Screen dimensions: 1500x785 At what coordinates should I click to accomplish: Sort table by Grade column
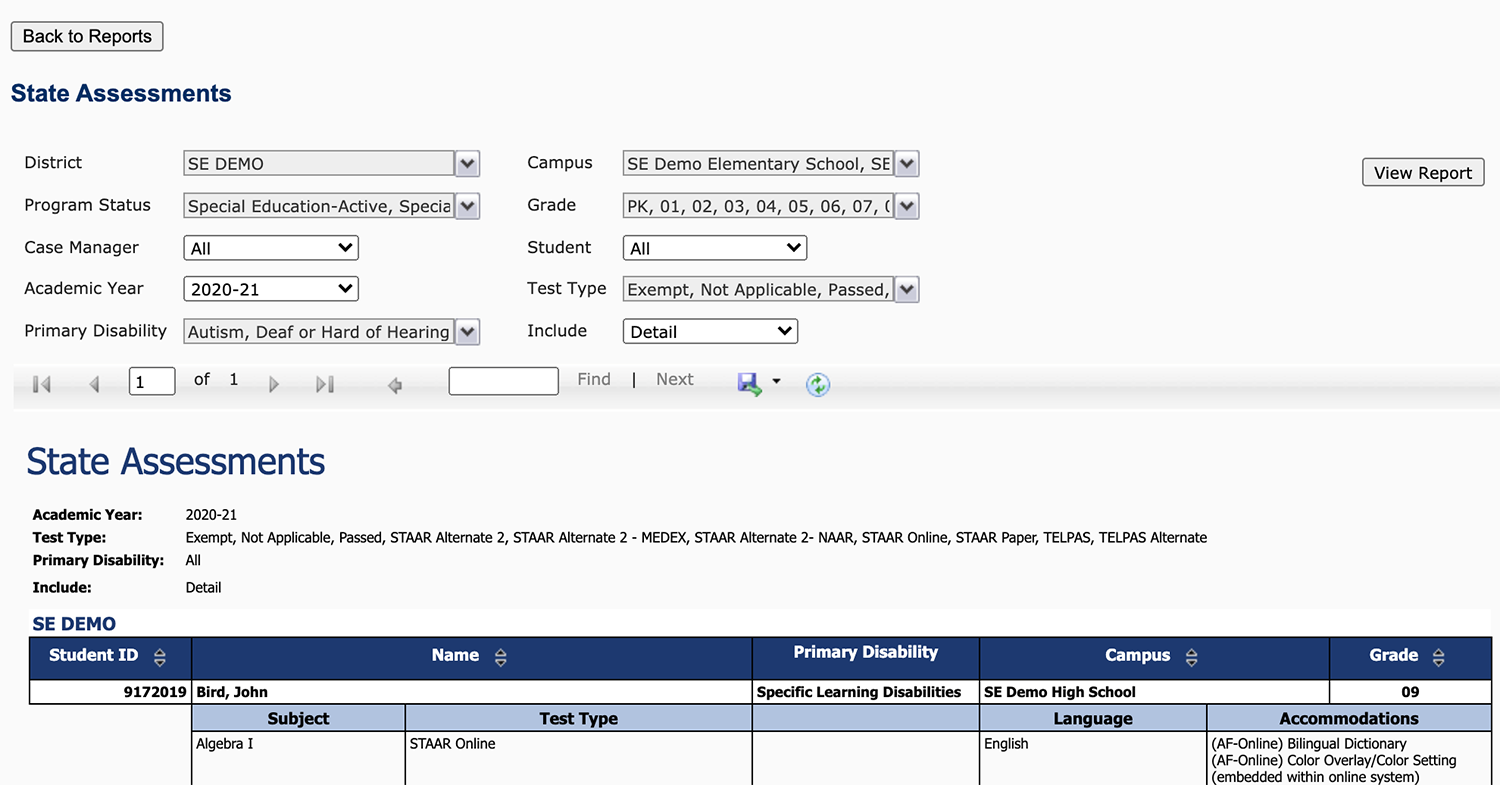tap(1438, 658)
